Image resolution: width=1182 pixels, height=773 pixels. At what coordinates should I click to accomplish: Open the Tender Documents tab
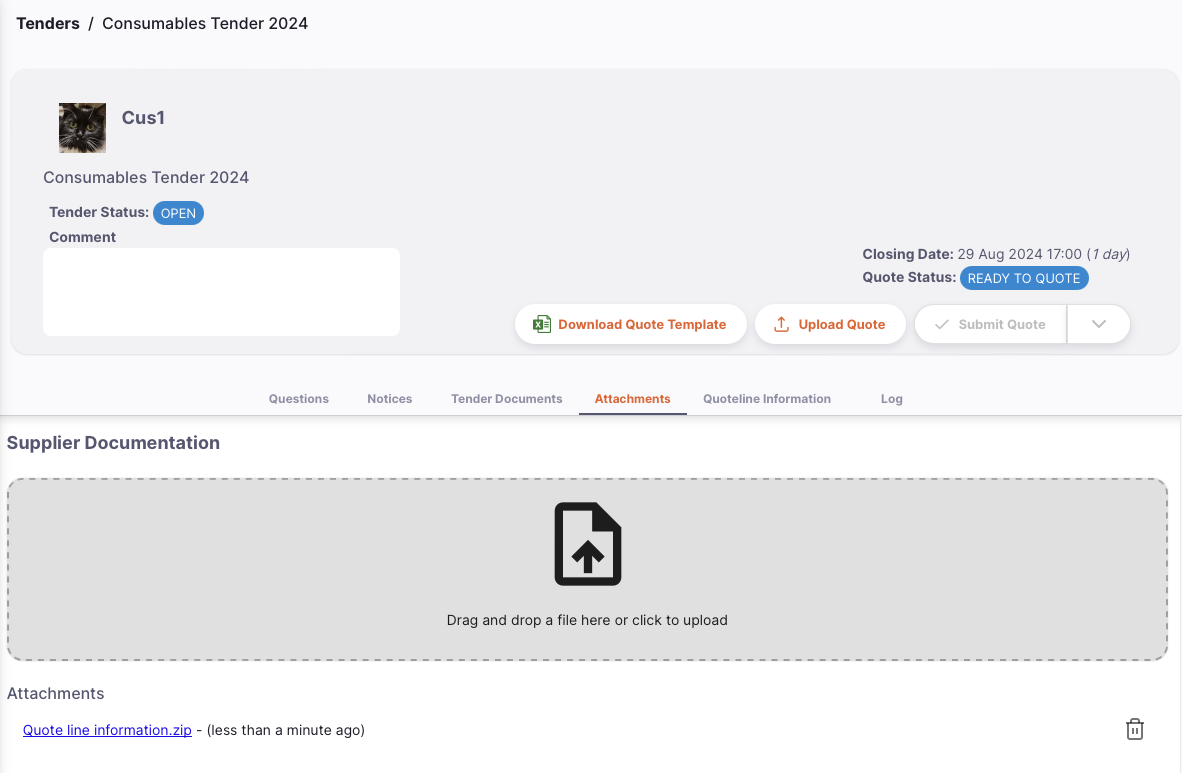[x=507, y=399]
